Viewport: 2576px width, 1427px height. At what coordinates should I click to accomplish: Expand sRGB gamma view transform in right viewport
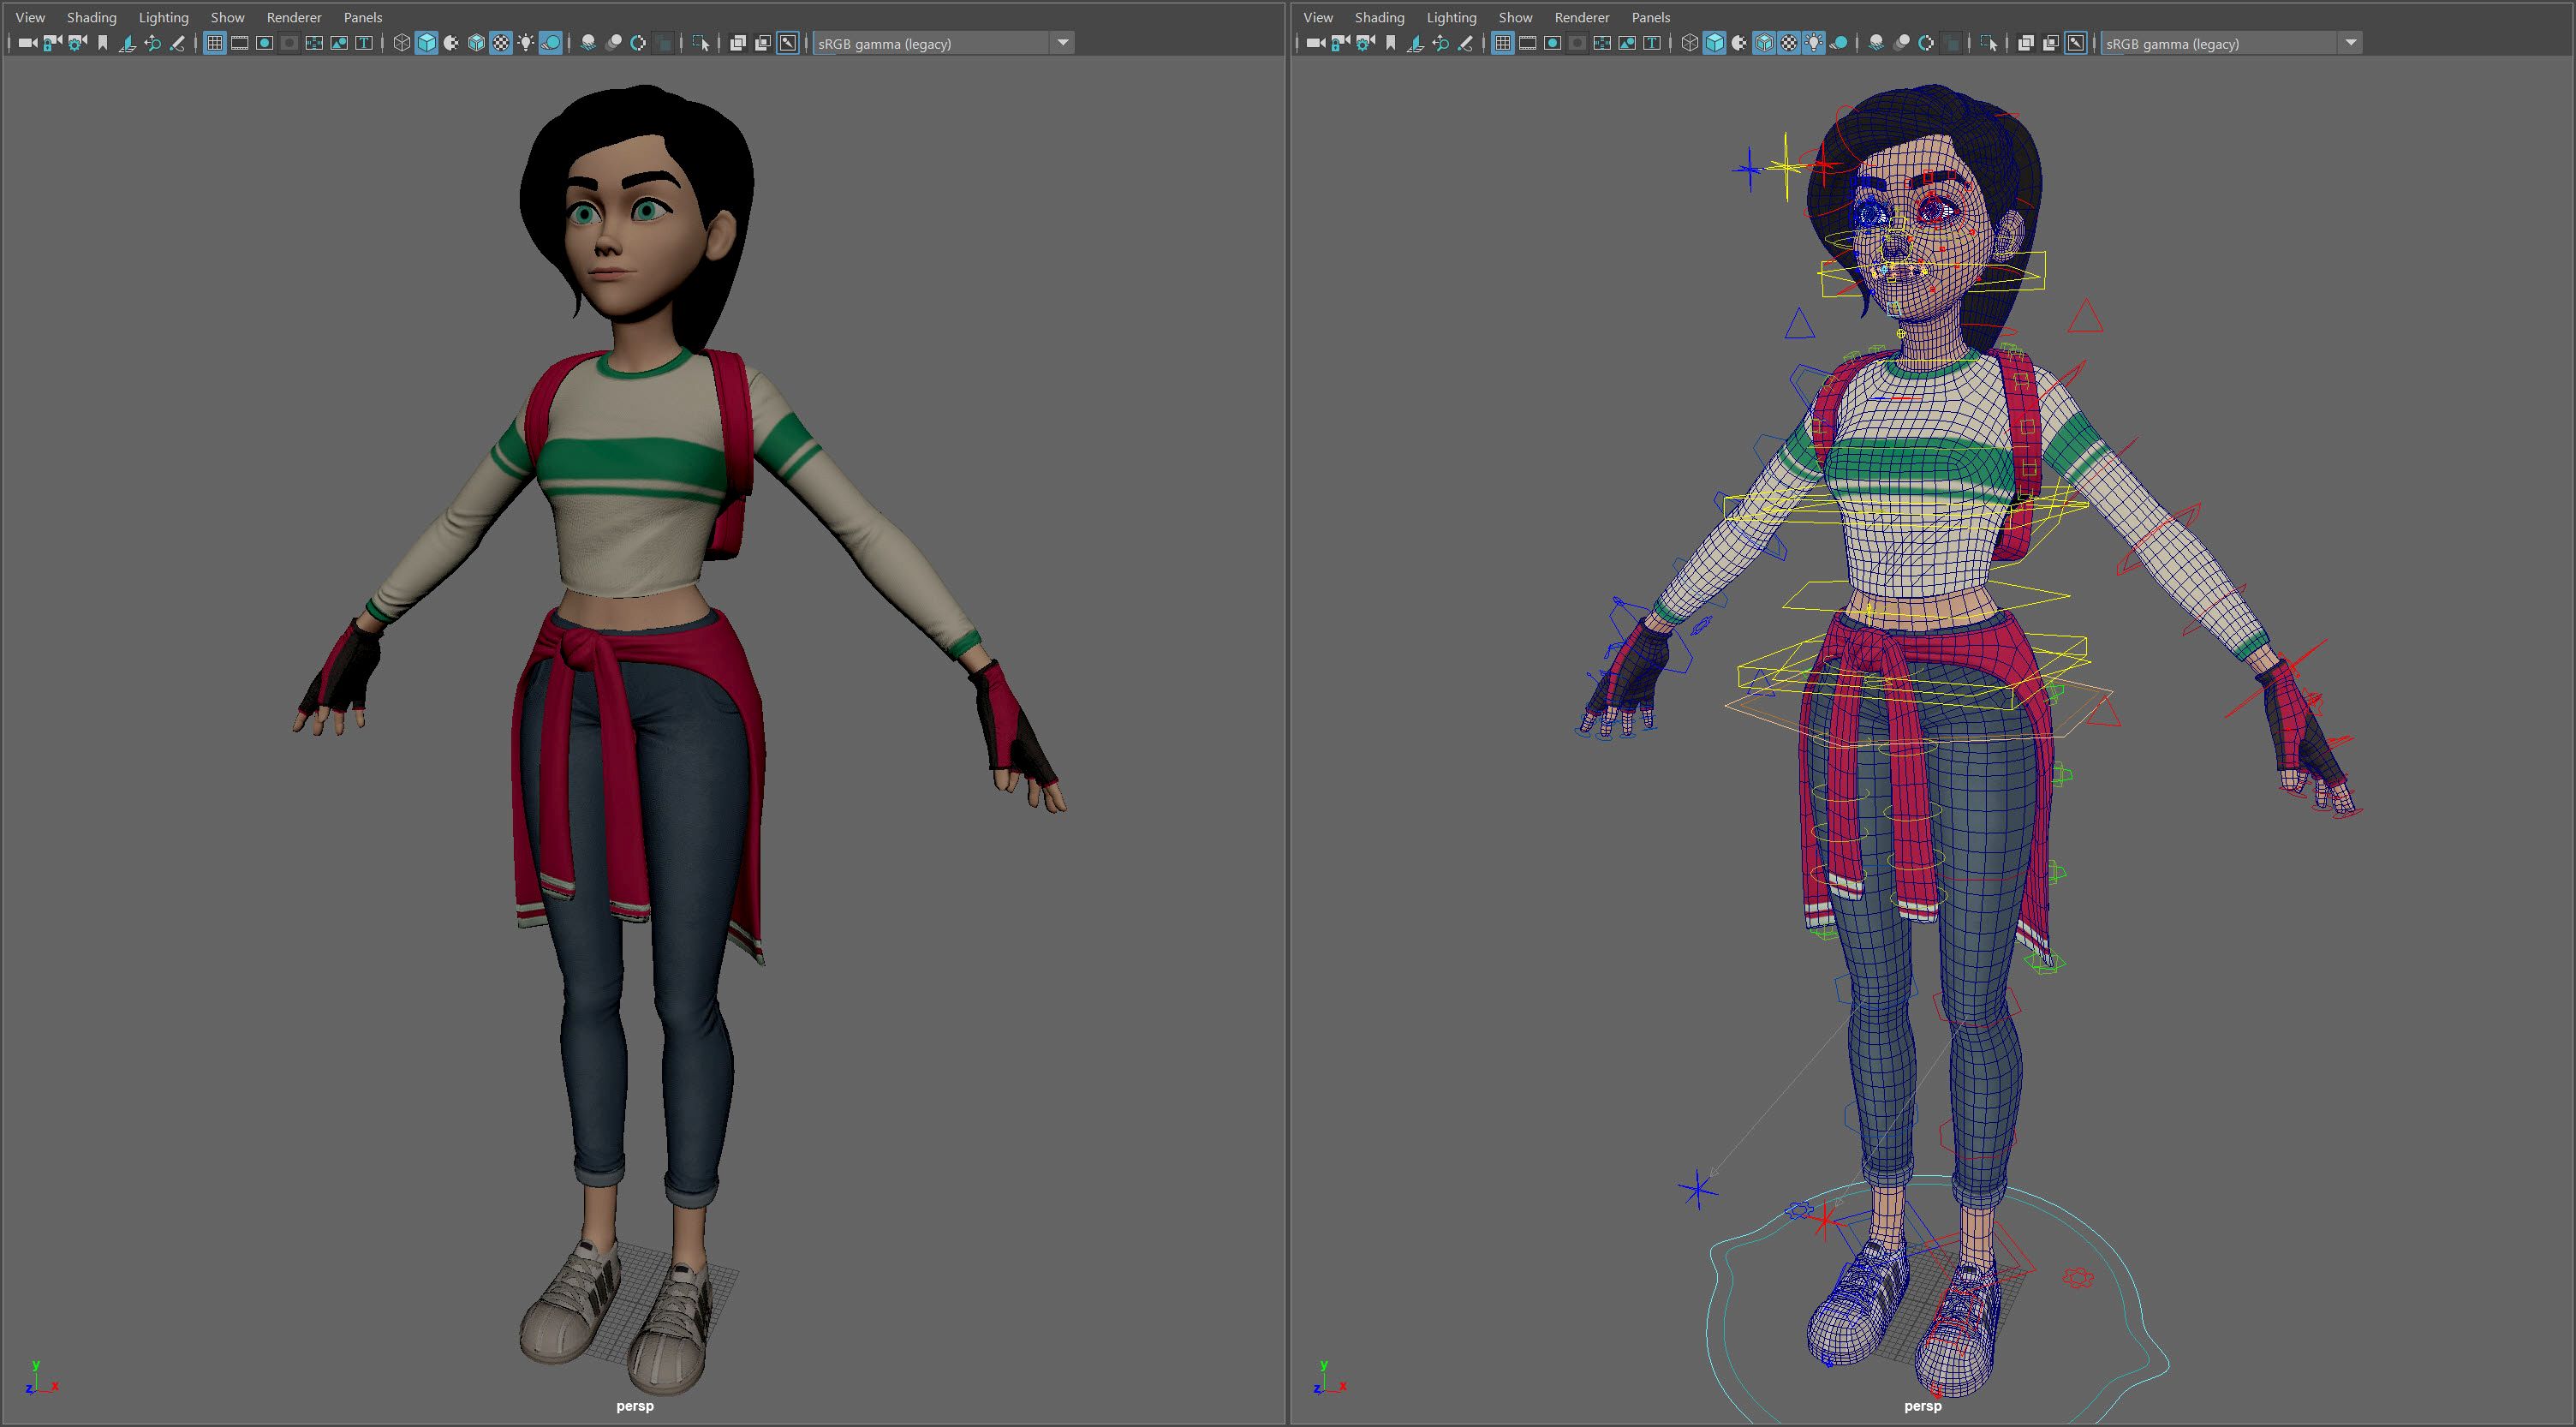[2351, 43]
